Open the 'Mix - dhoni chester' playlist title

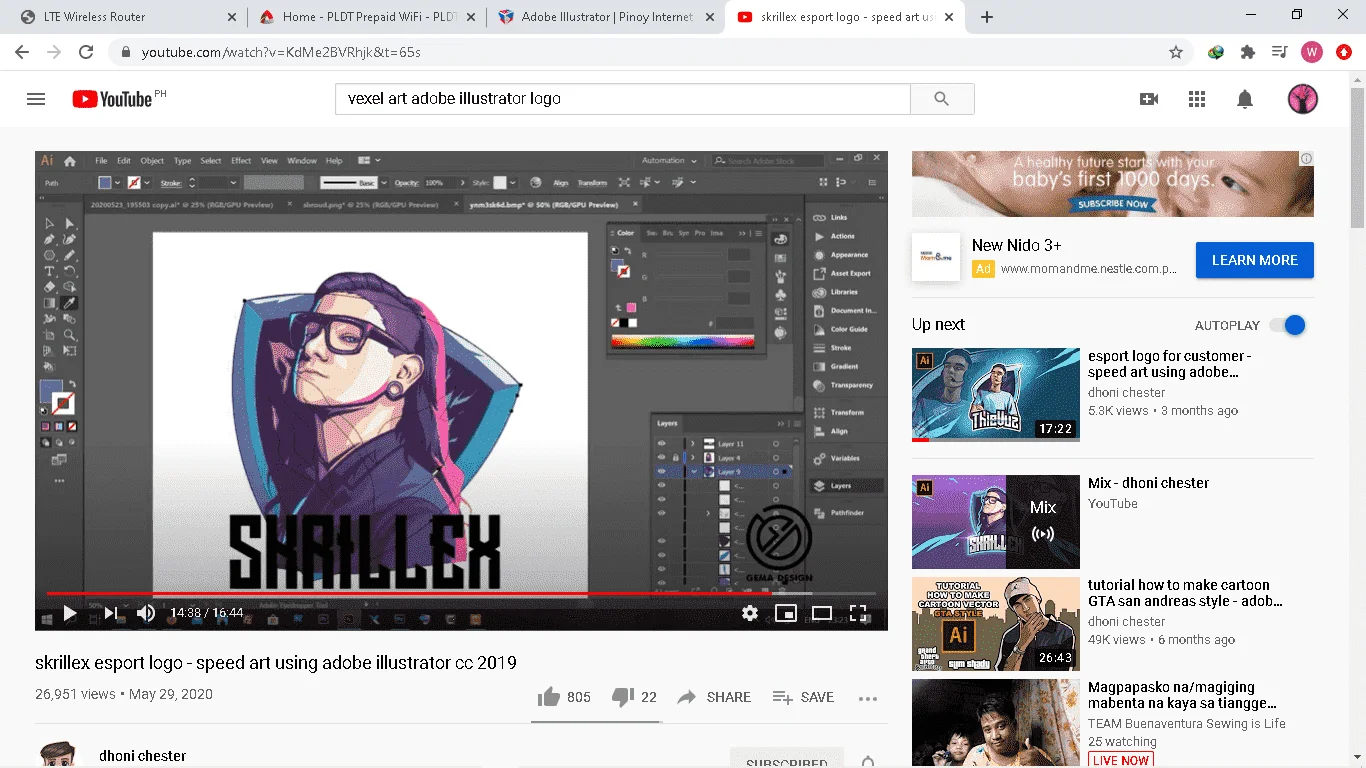tap(1148, 483)
